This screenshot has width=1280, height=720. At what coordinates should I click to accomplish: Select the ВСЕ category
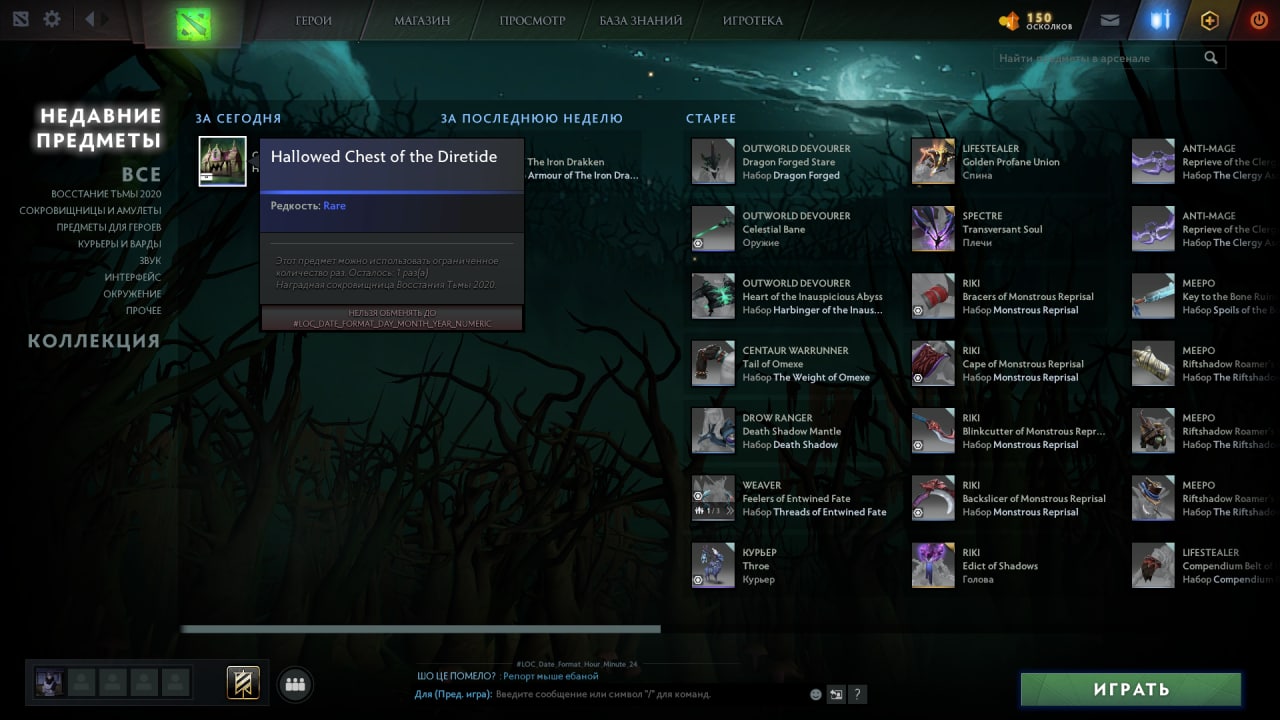point(141,174)
